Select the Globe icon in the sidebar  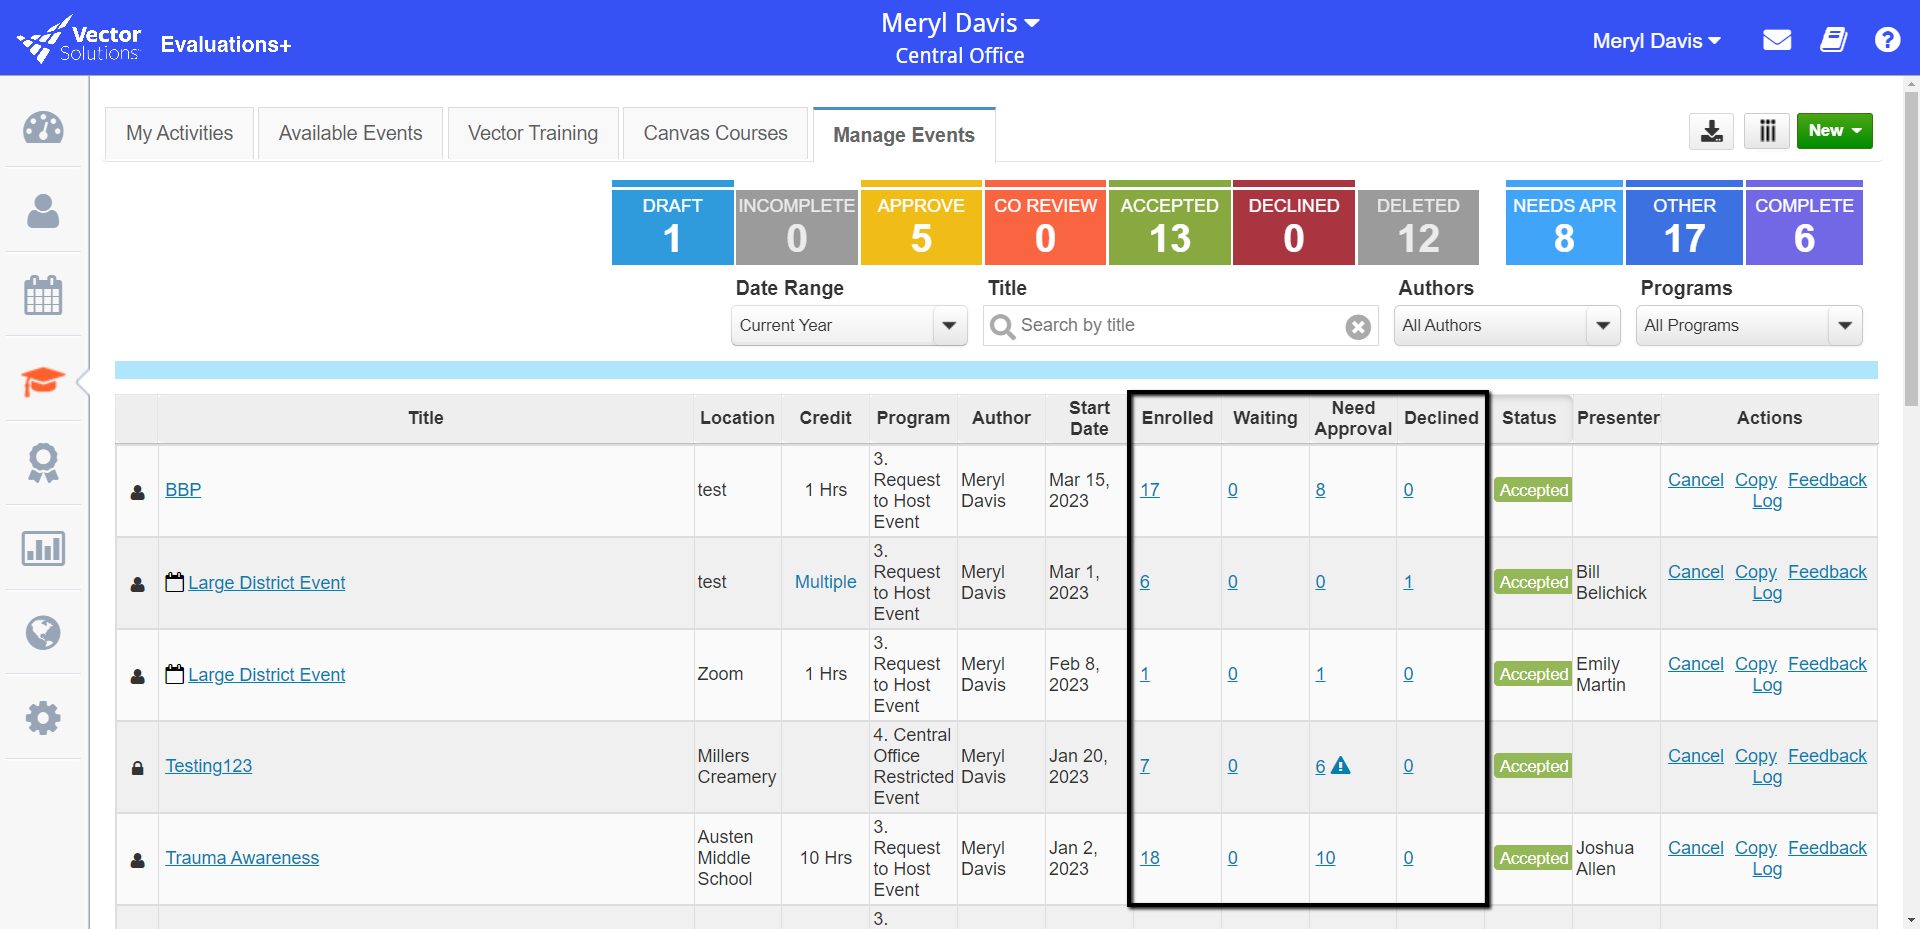click(x=43, y=632)
